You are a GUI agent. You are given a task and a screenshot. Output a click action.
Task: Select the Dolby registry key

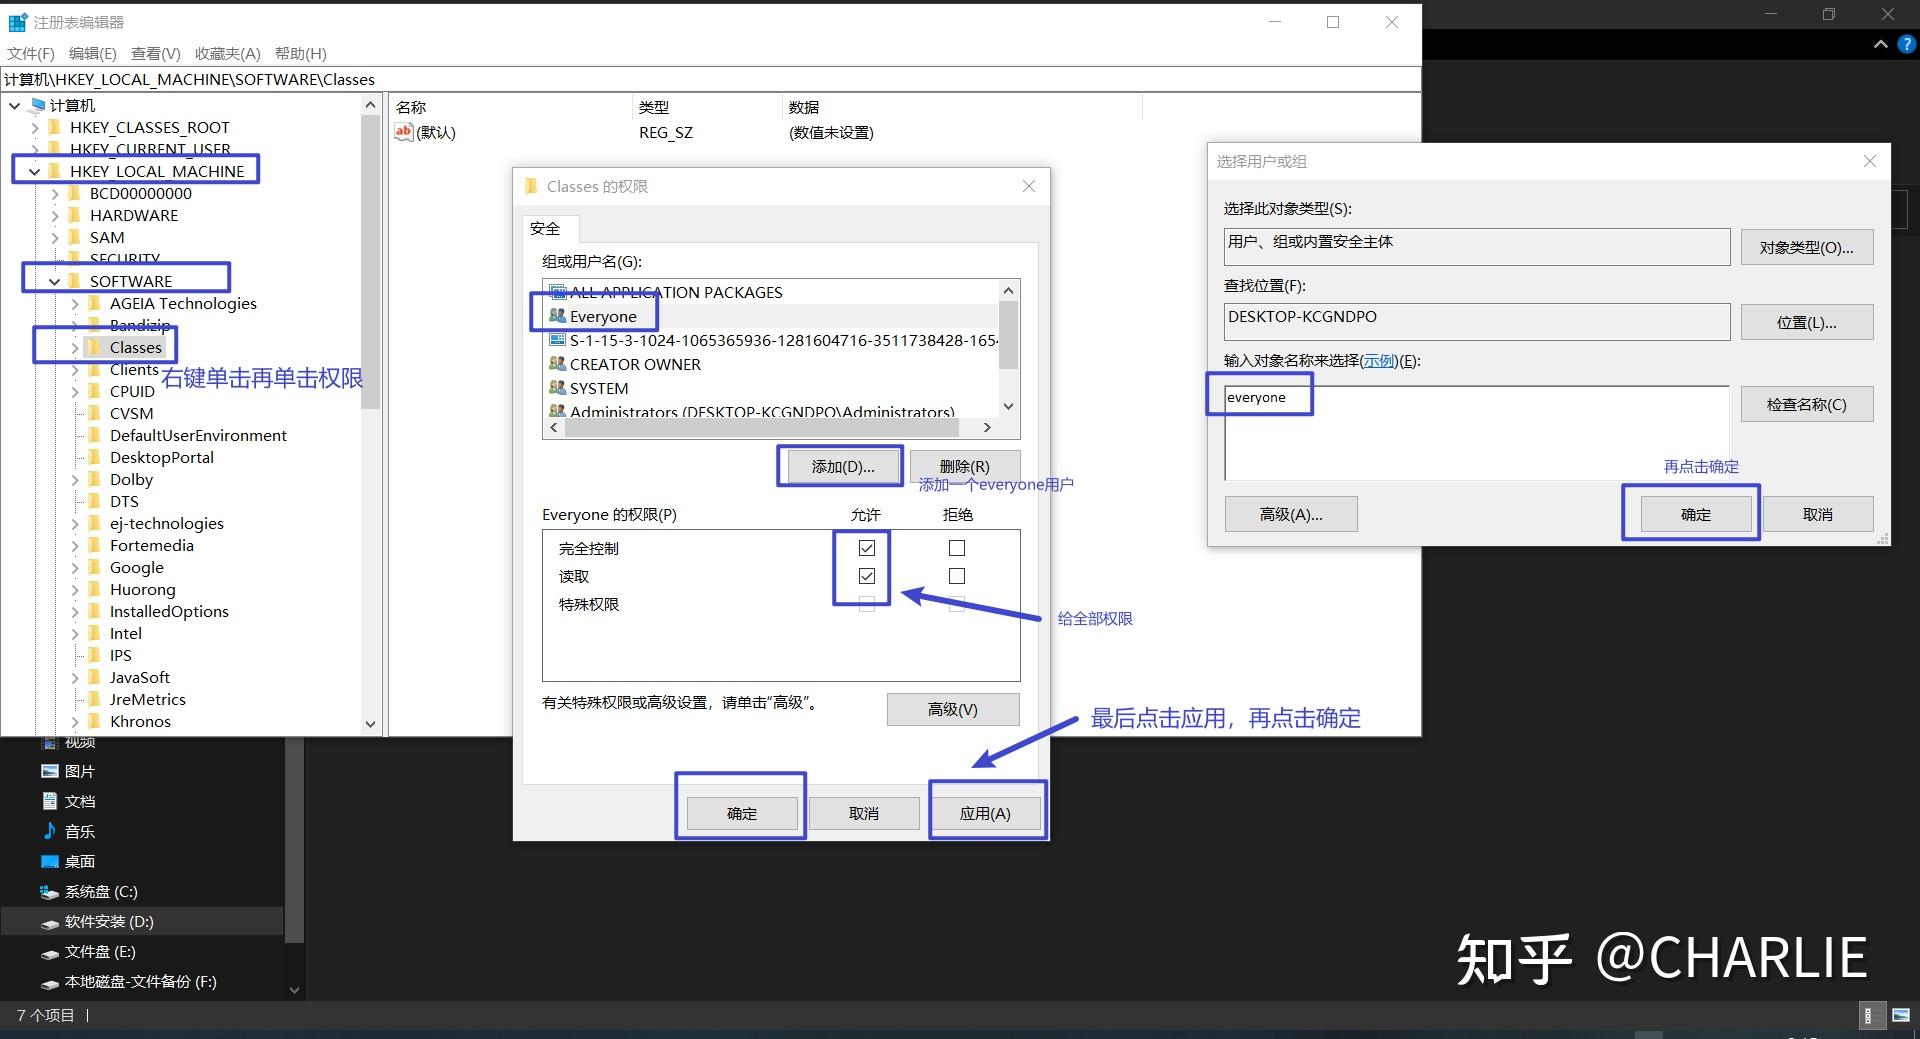pyautogui.click(x=131, y=479)
